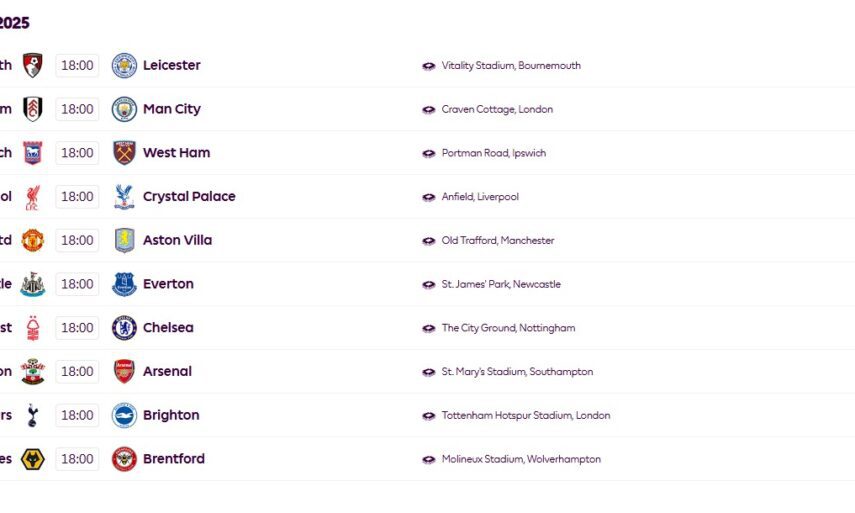
Task: Click the 18:00 kickoff time for Brentford match
Action: coord(77,459)
